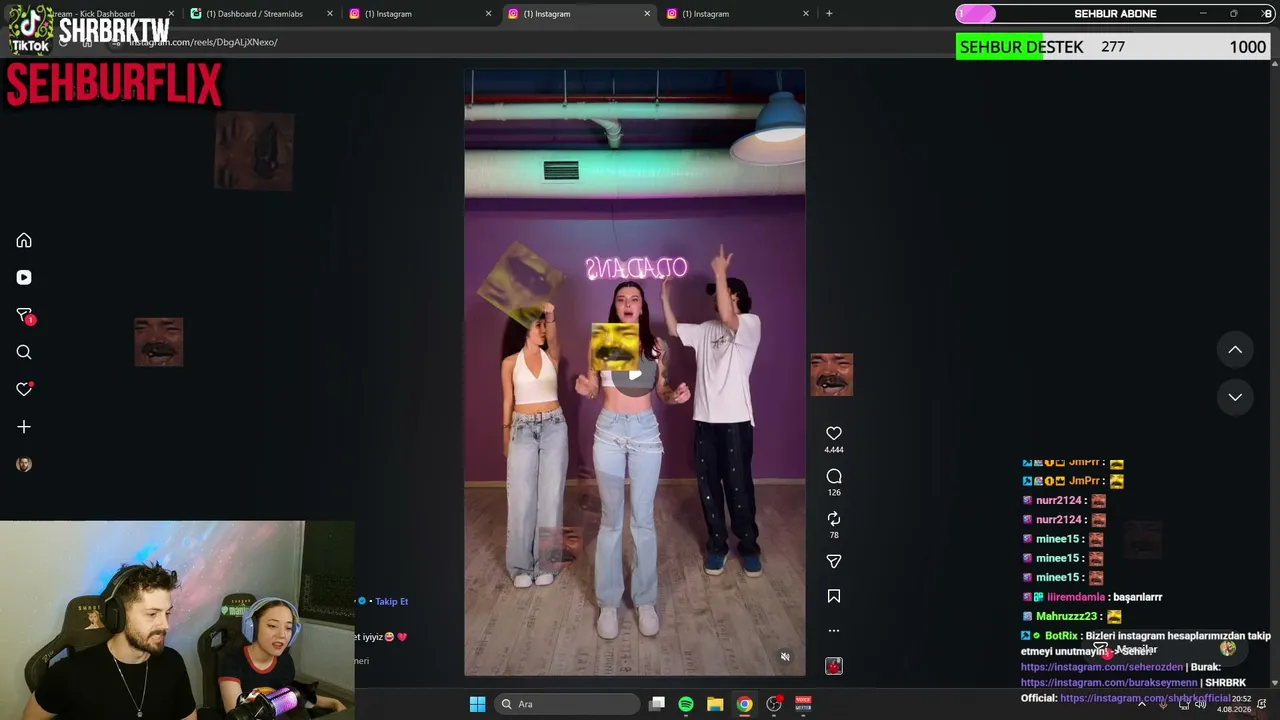Open comments on the reel
The height and width of the screenshot is (720, 1280).
coord(834,476)
